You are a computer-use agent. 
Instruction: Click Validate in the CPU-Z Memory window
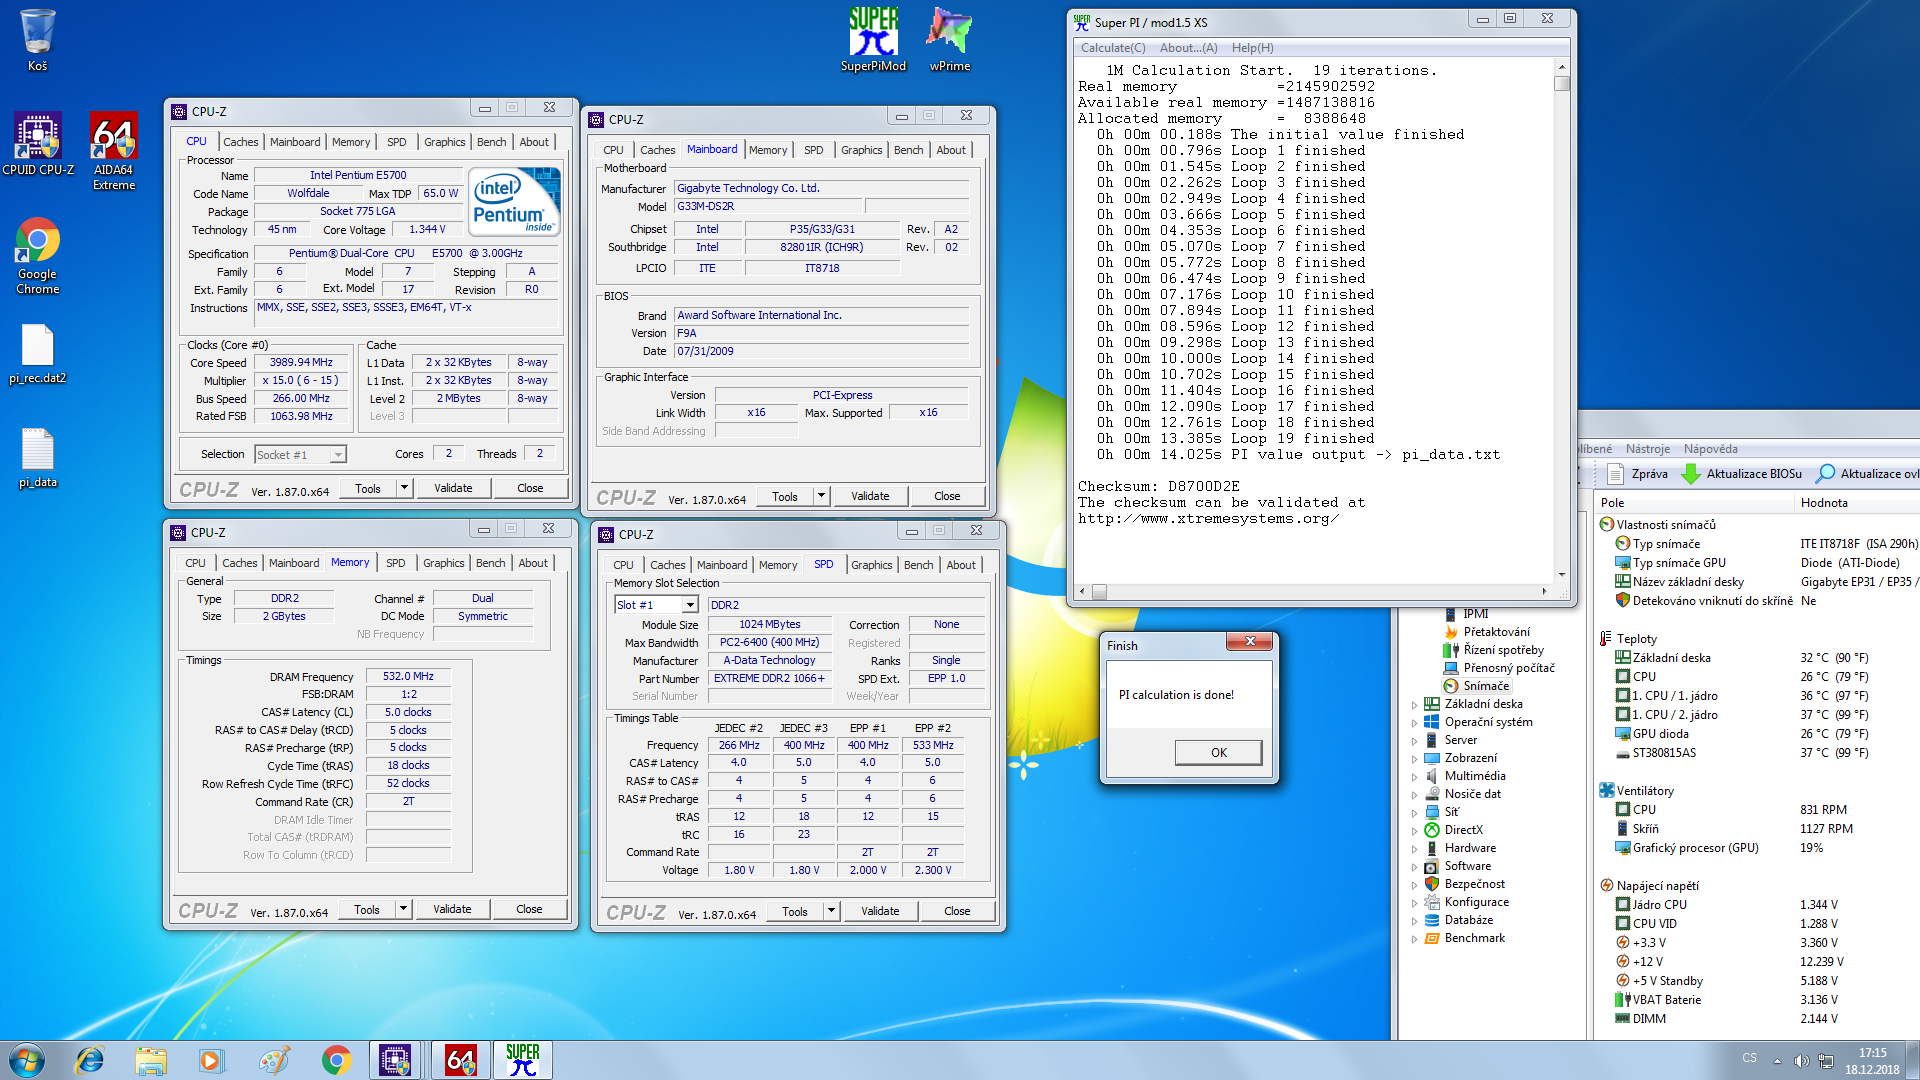click(452, 909)
